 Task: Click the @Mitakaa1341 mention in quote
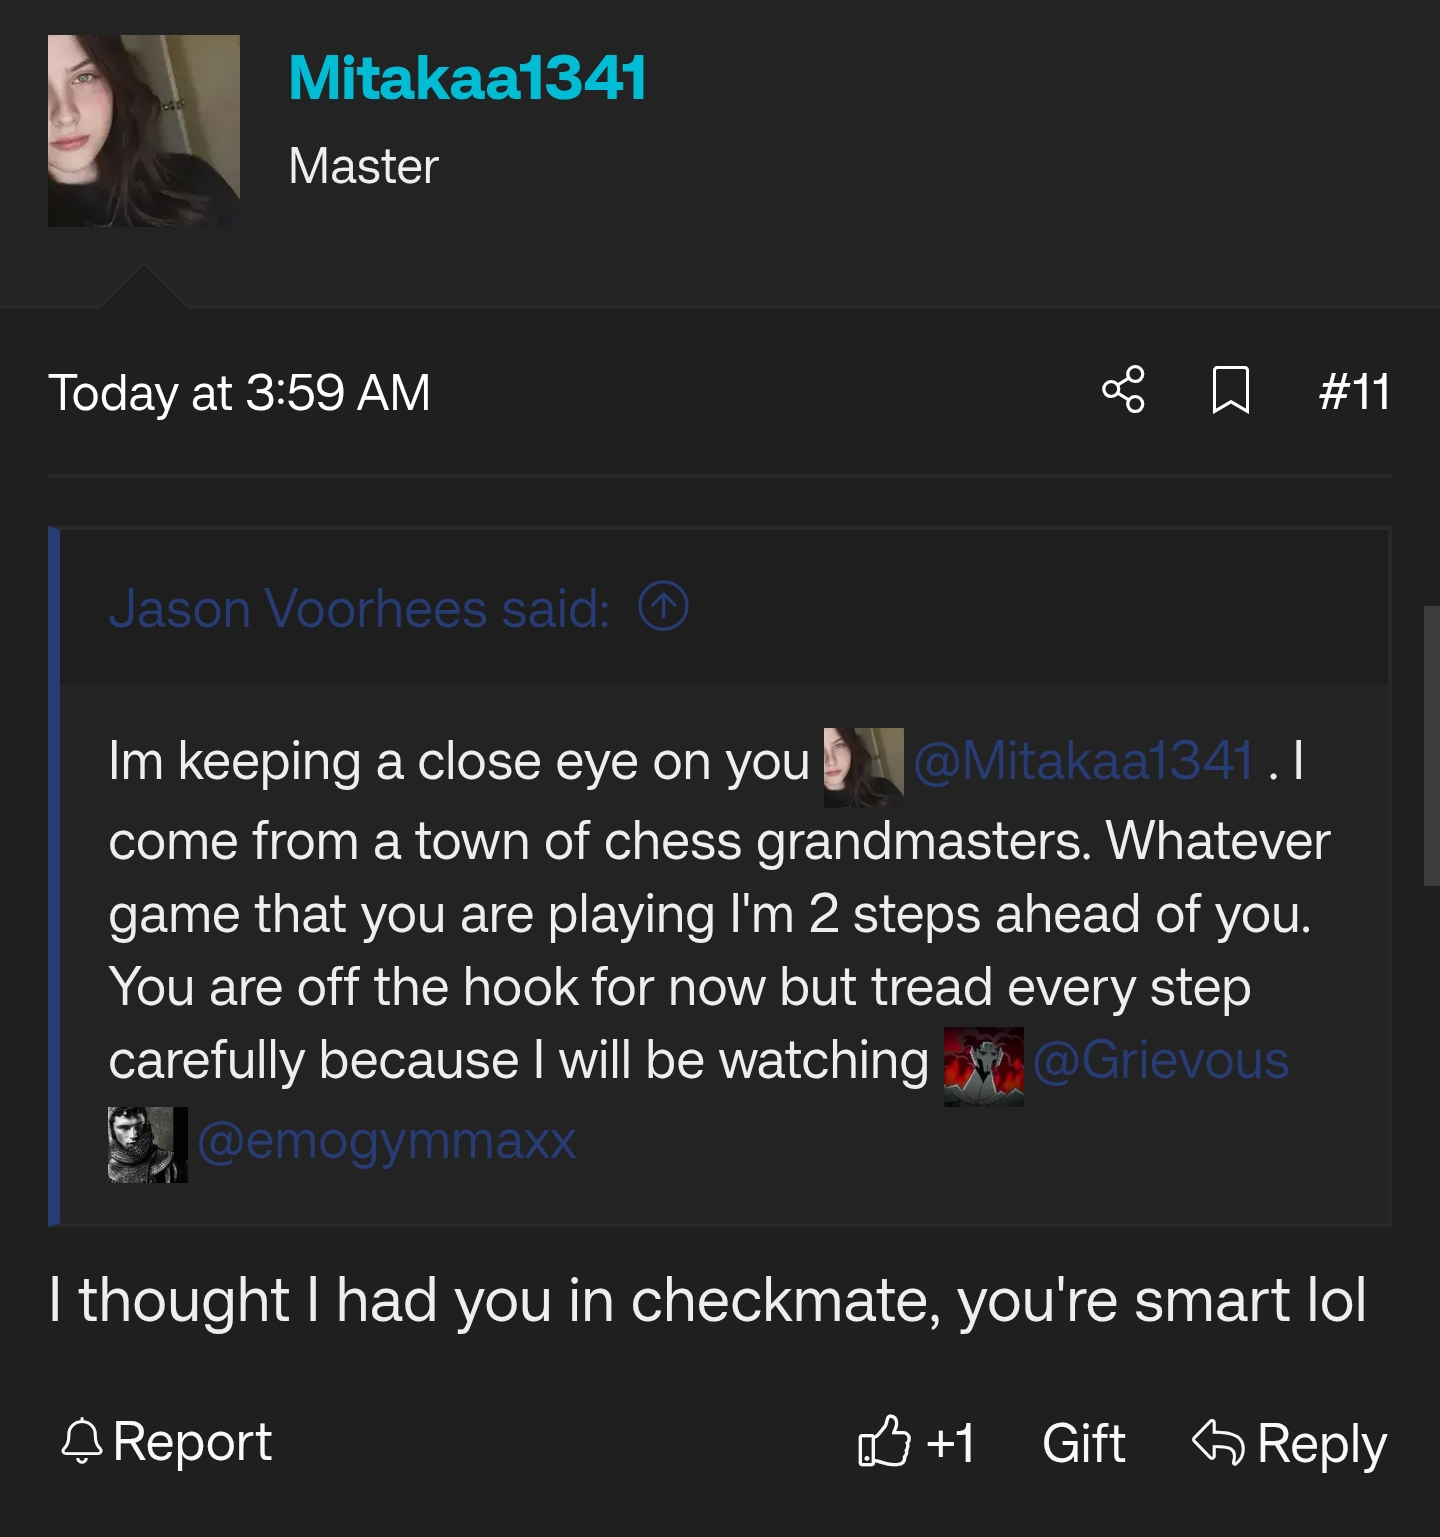[x=1083, y=761]
